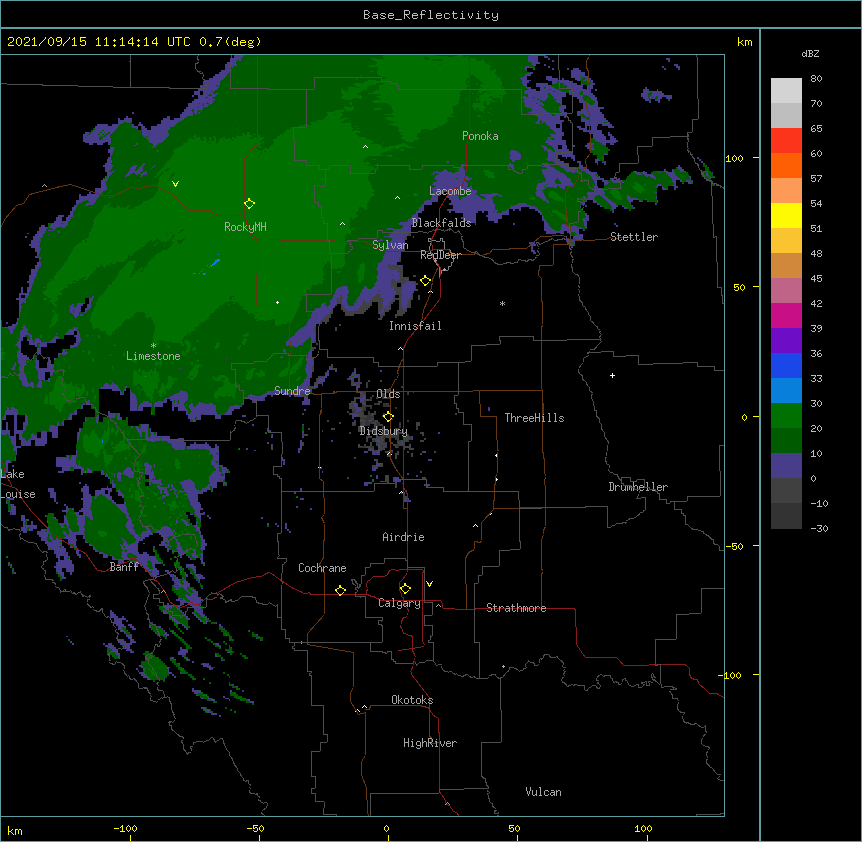
Task: Click the Banff label
Action: (x=124, y=567)
